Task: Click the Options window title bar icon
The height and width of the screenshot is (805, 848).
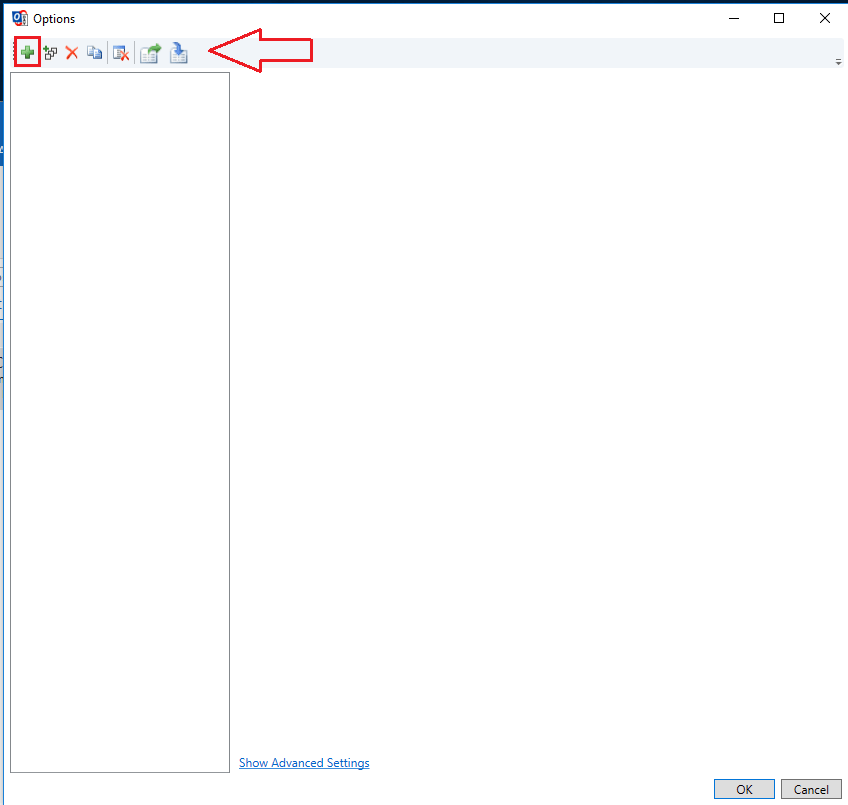Action: click(x=20, y=18)
